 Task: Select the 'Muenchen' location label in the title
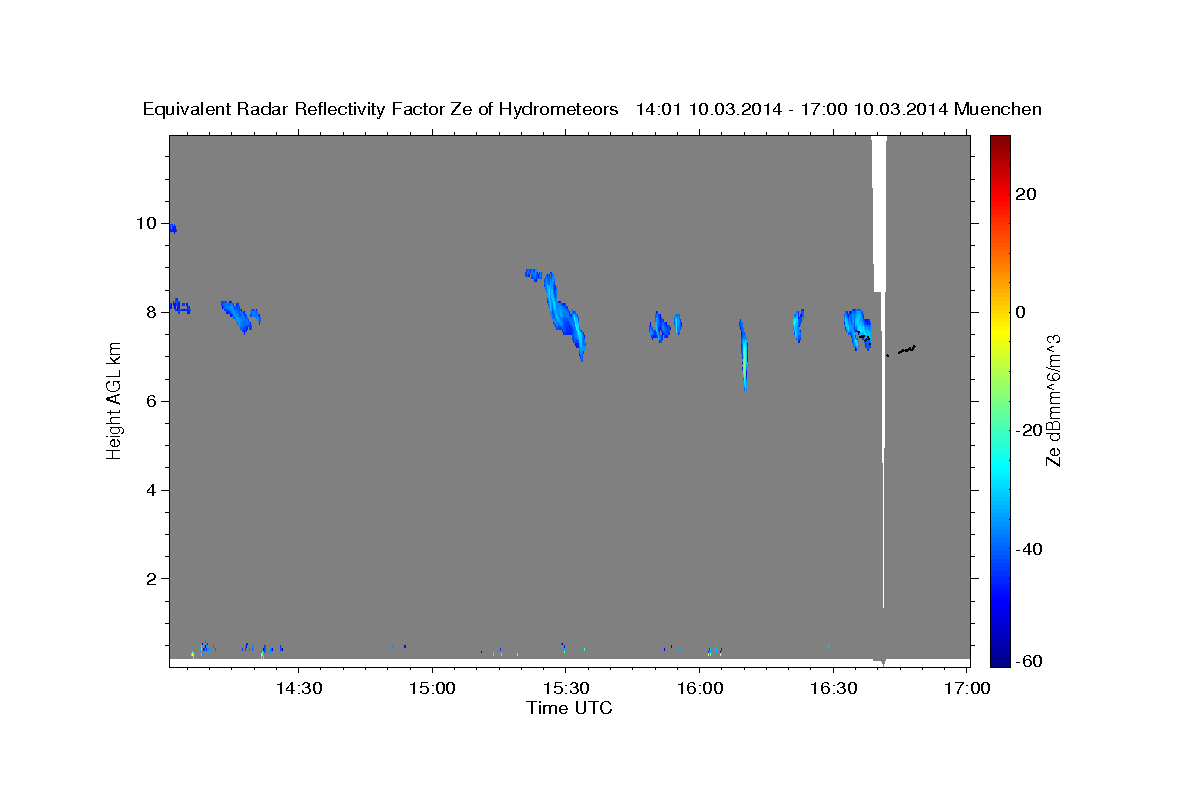tap(998, 109)
